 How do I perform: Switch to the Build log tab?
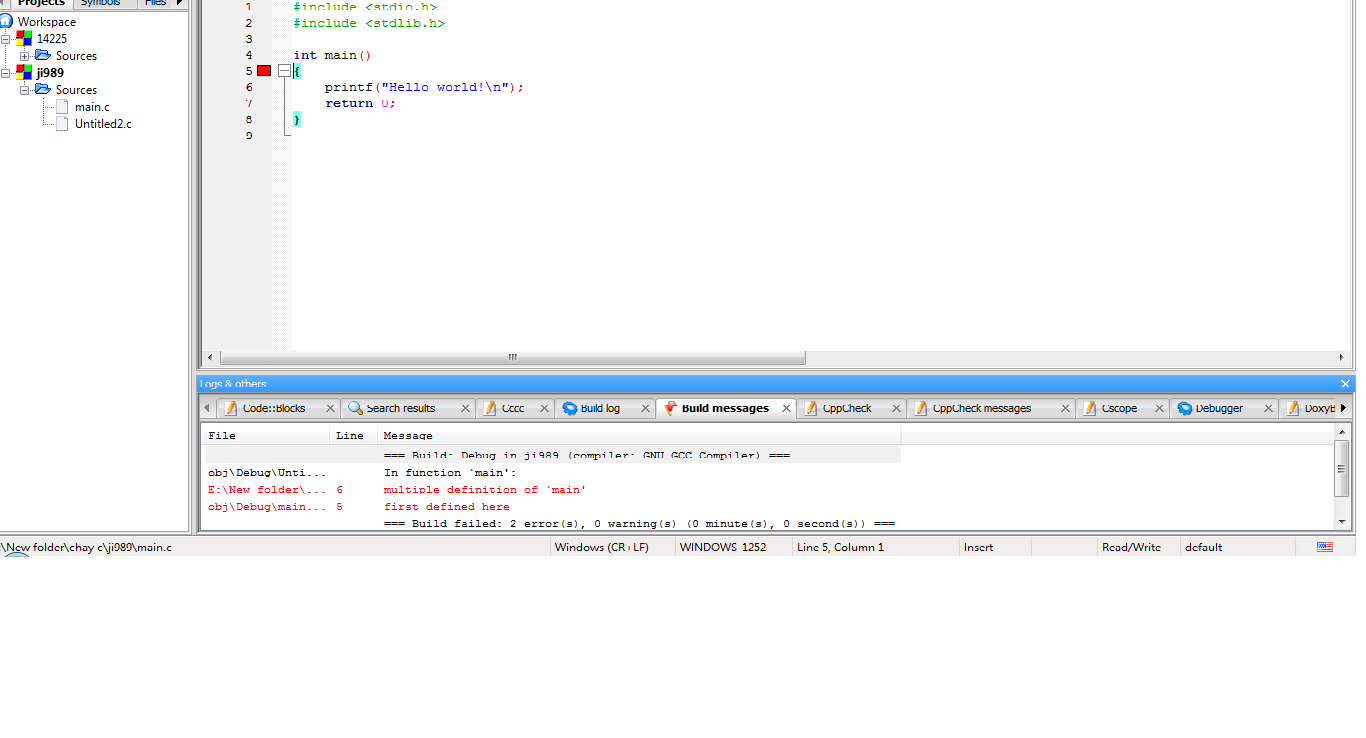(599, 408)
